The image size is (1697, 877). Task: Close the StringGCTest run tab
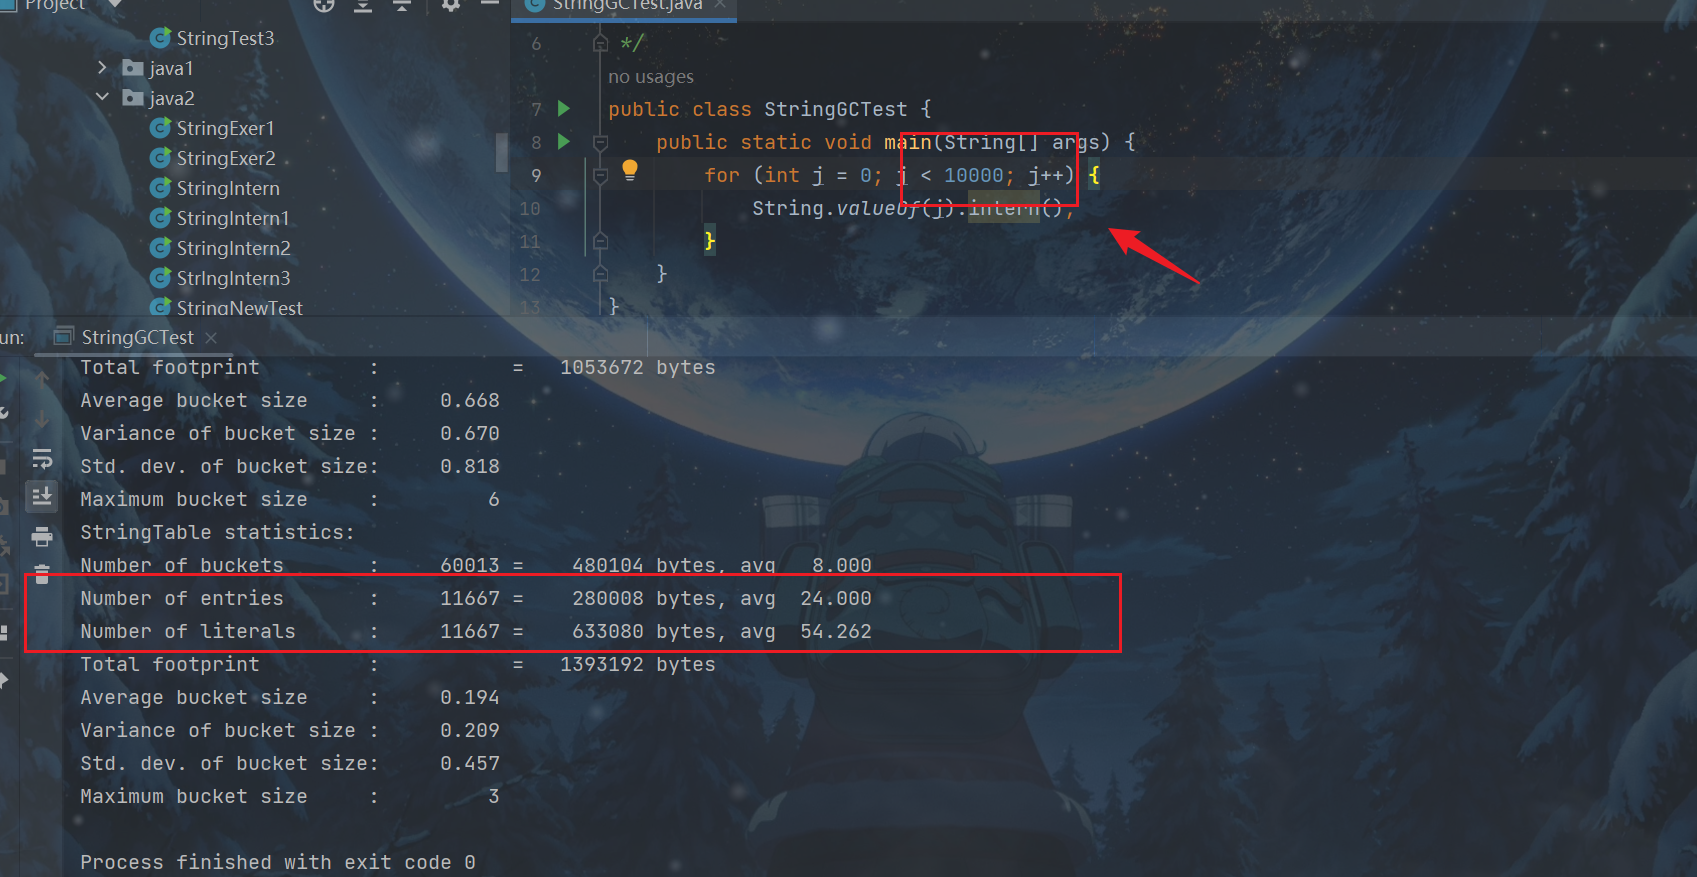(x=211, y=338)
